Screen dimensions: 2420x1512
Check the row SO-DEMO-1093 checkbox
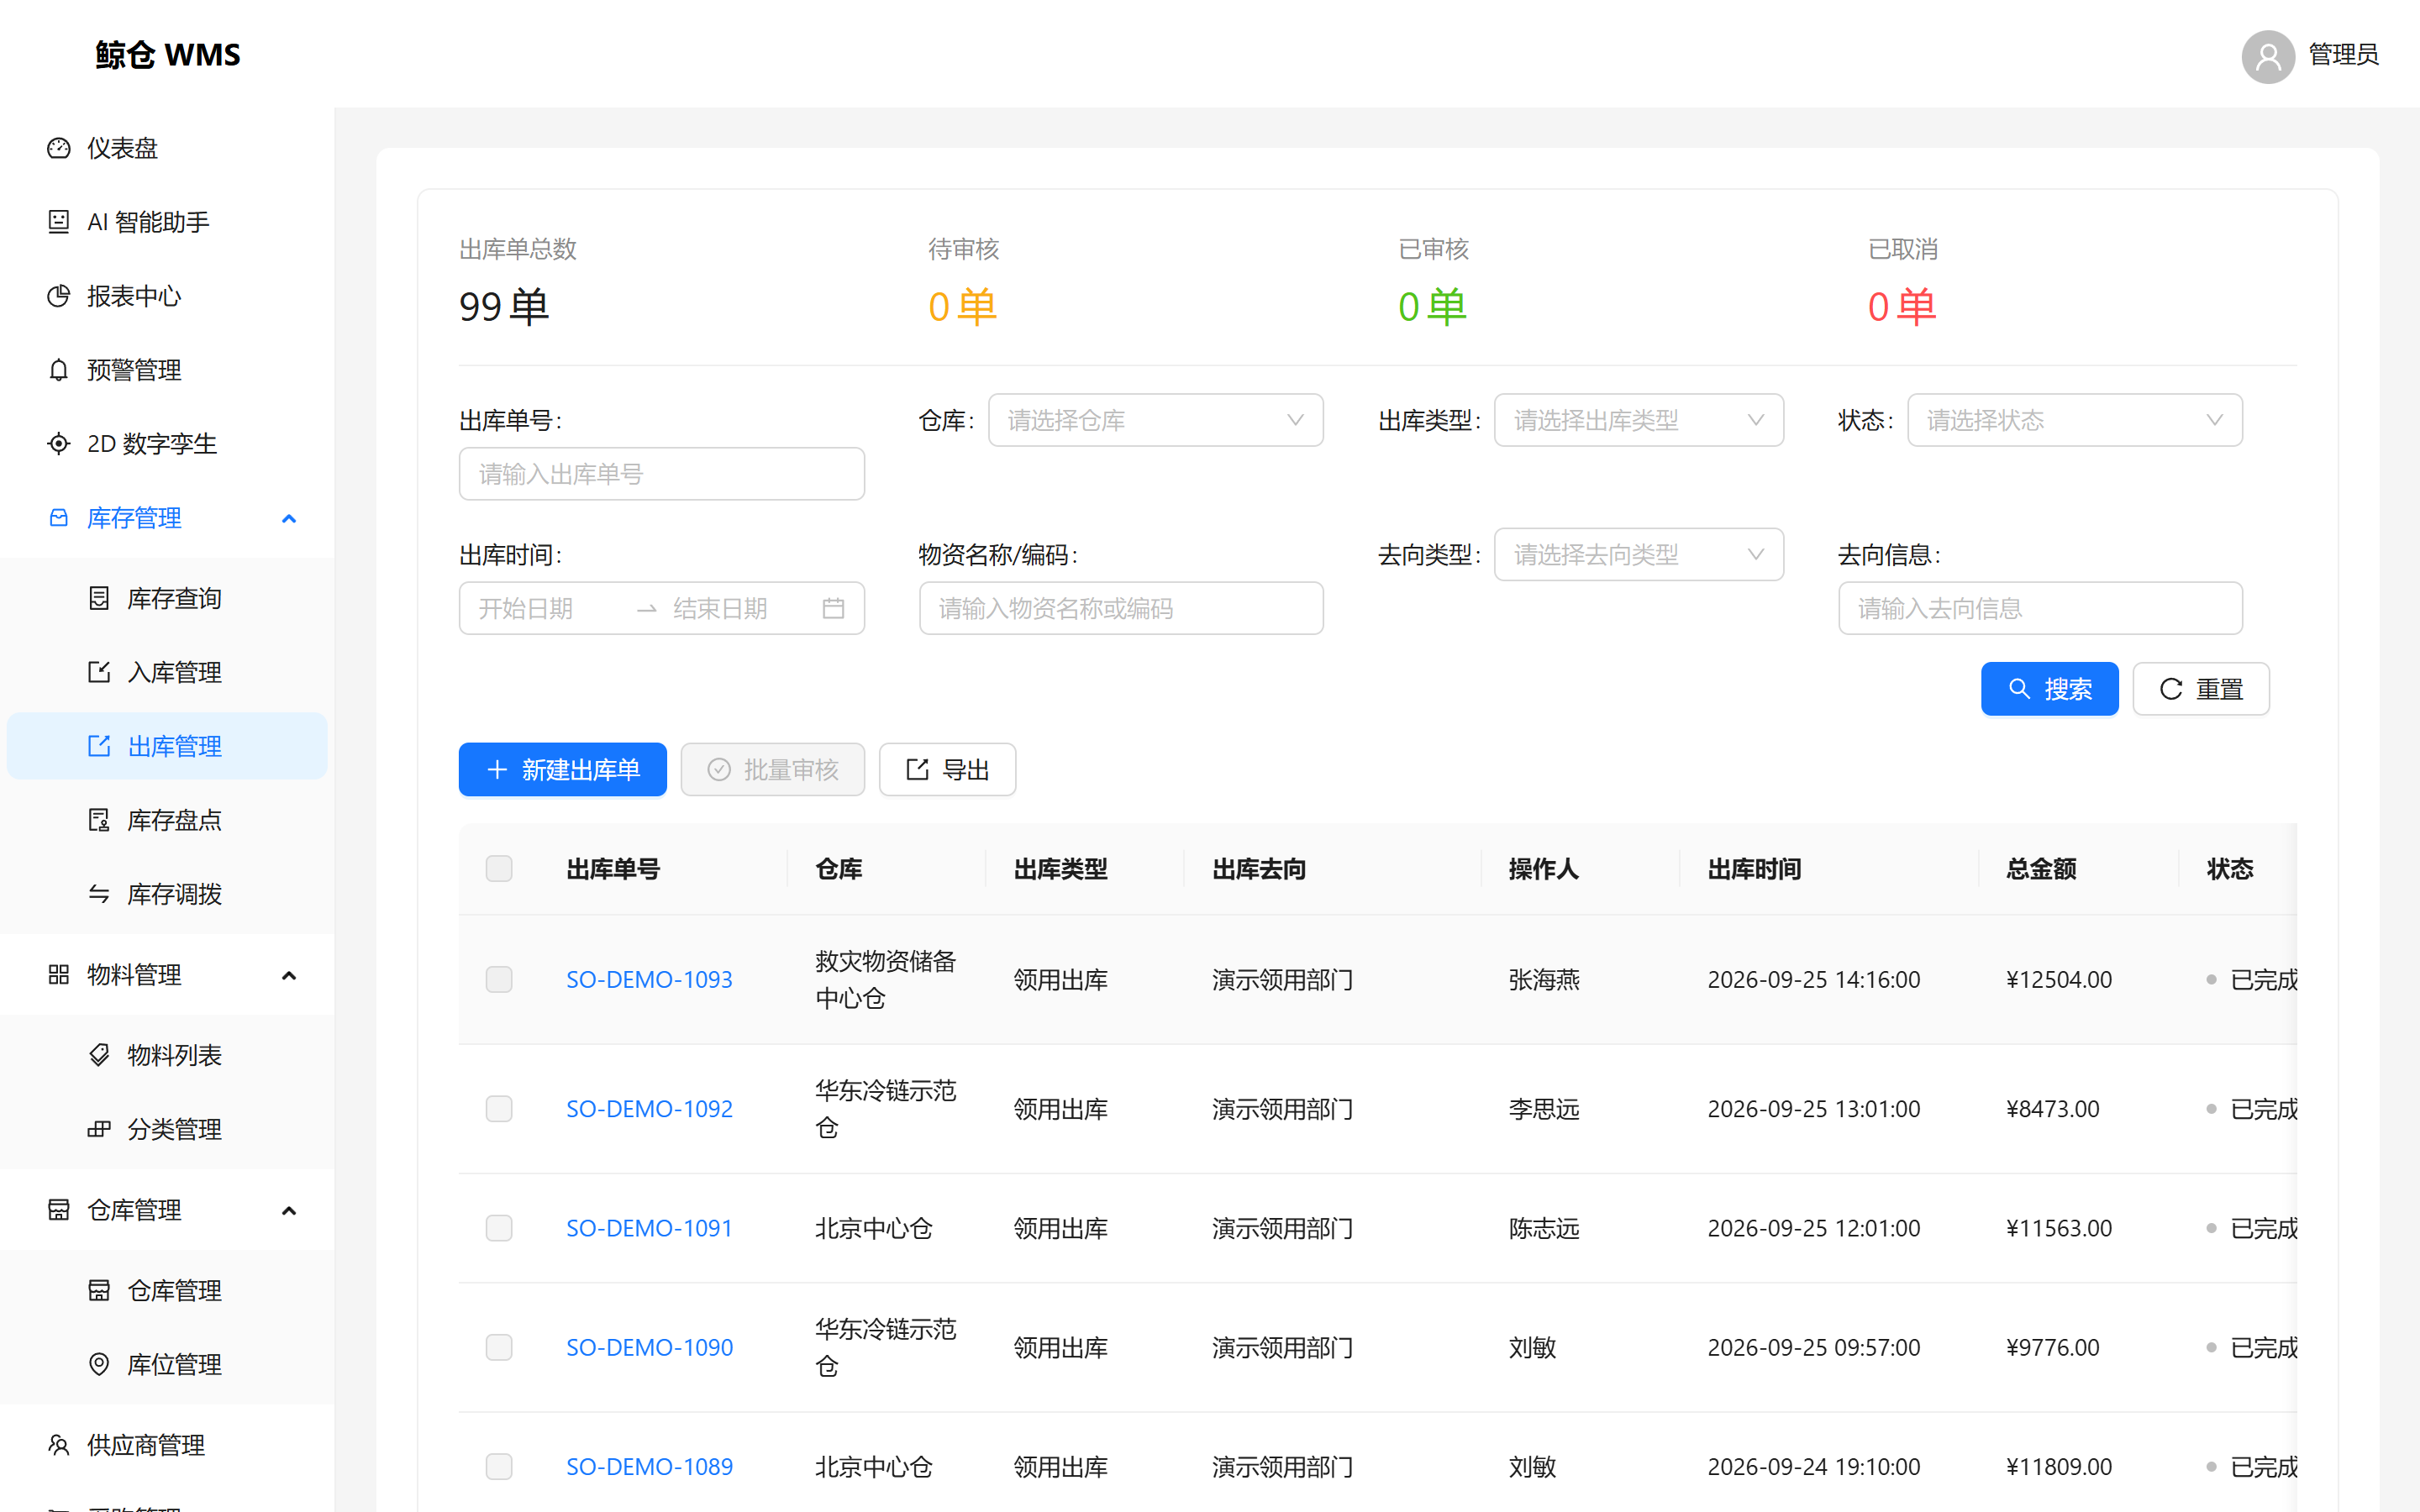point(499,979)
